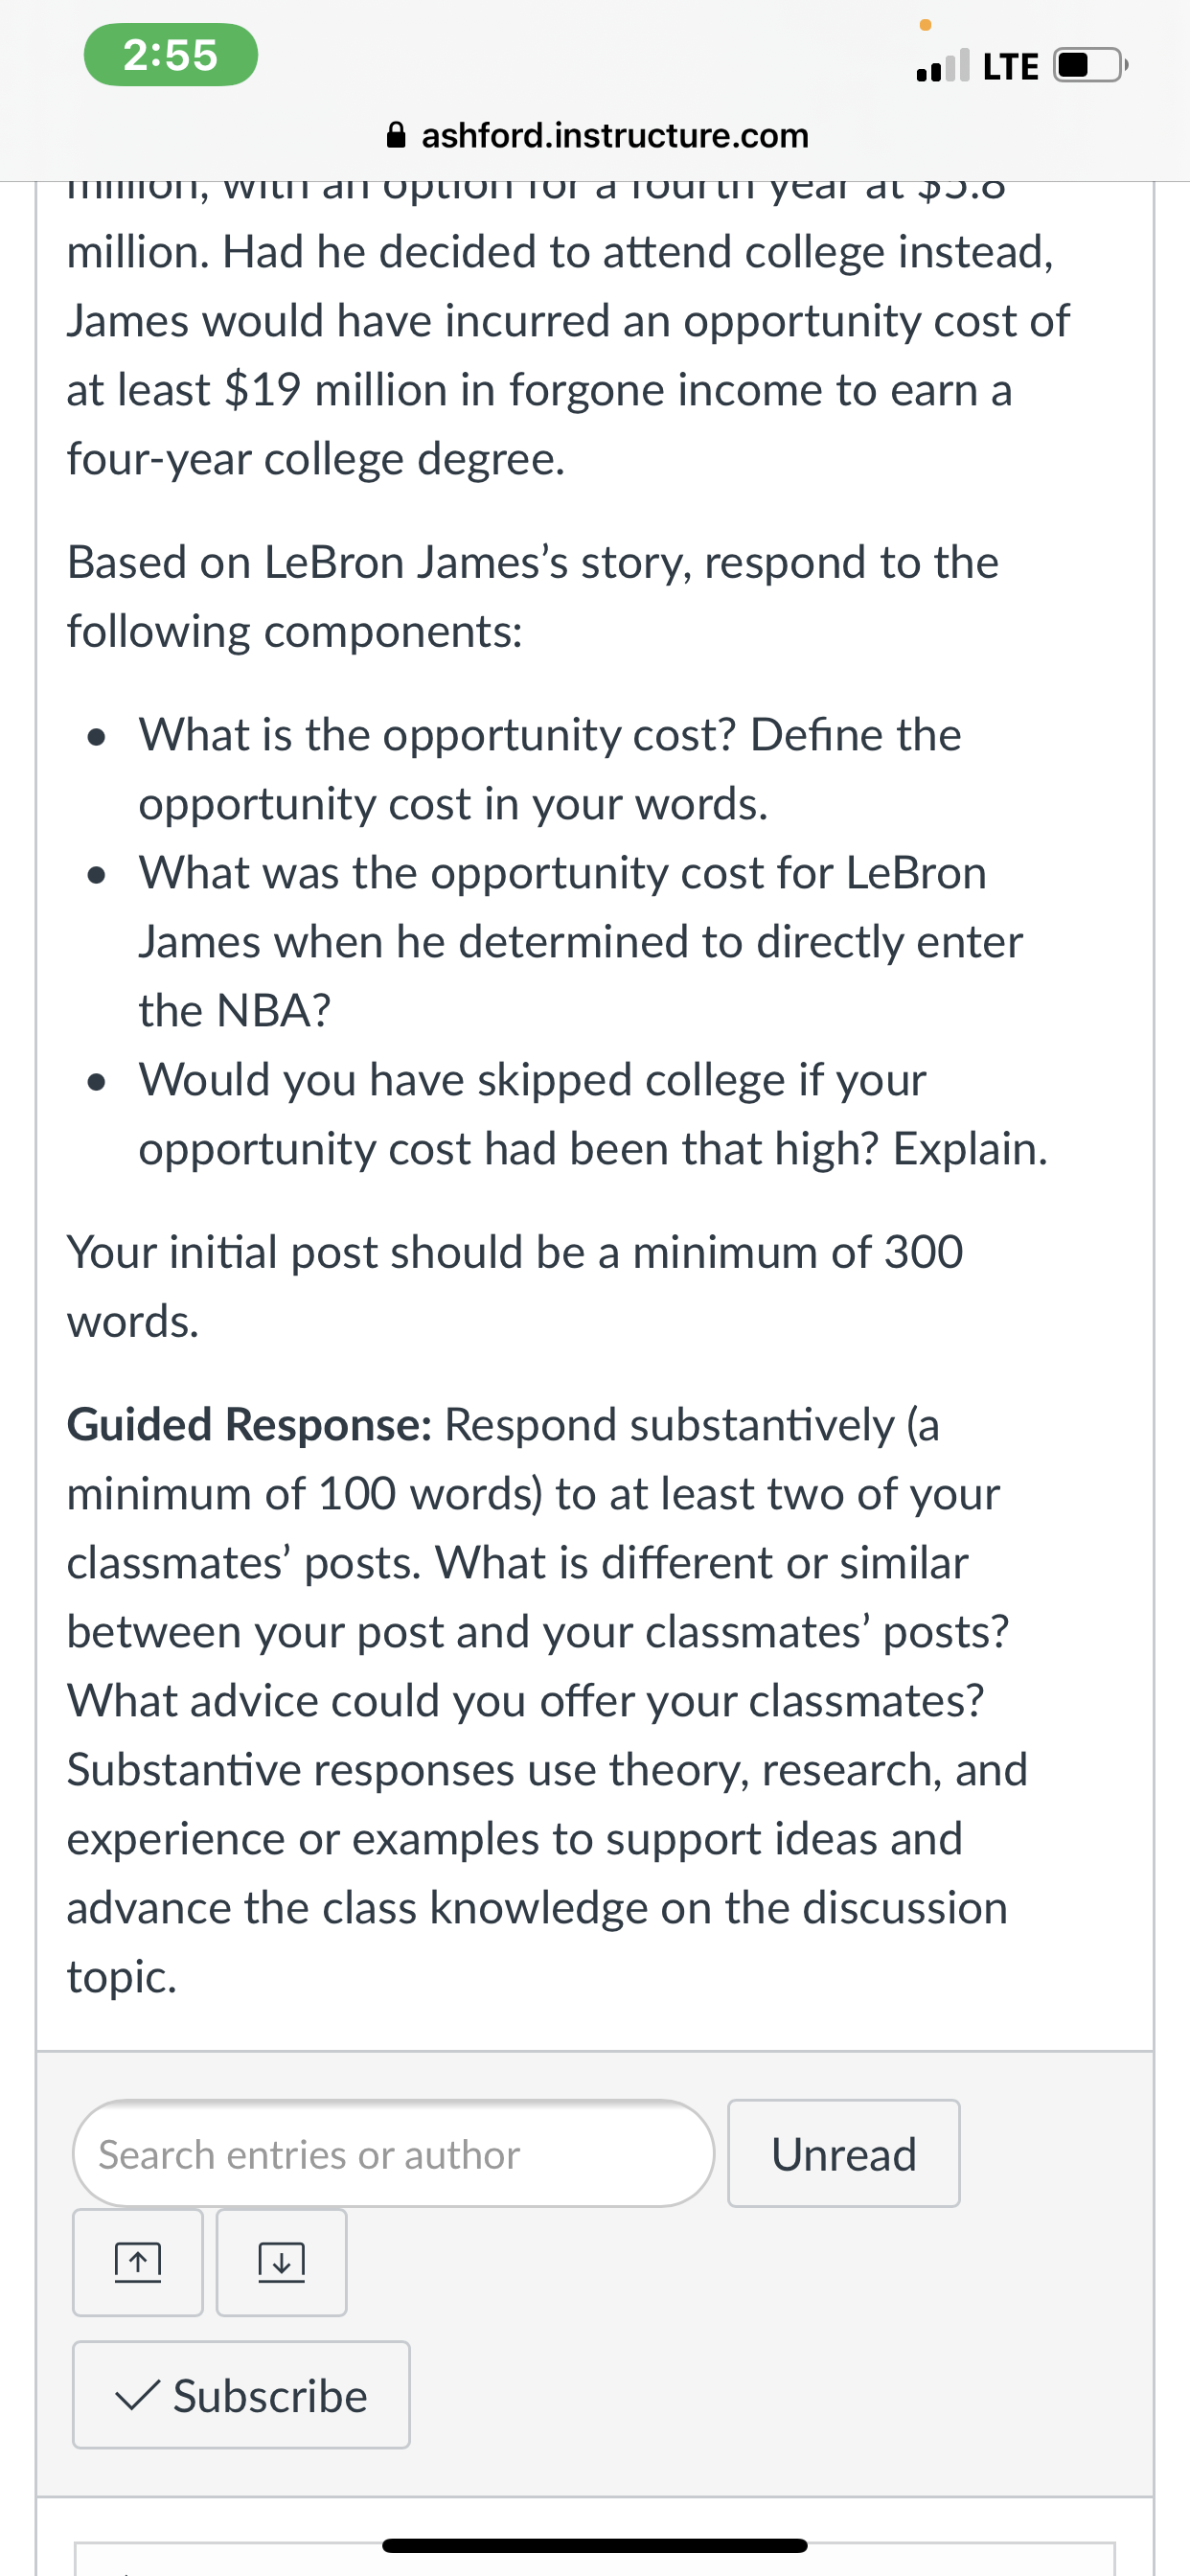Tap the home indicator bar at bottom
The height and width of the screenshot is (2576, 1190).
point(595,2545)
